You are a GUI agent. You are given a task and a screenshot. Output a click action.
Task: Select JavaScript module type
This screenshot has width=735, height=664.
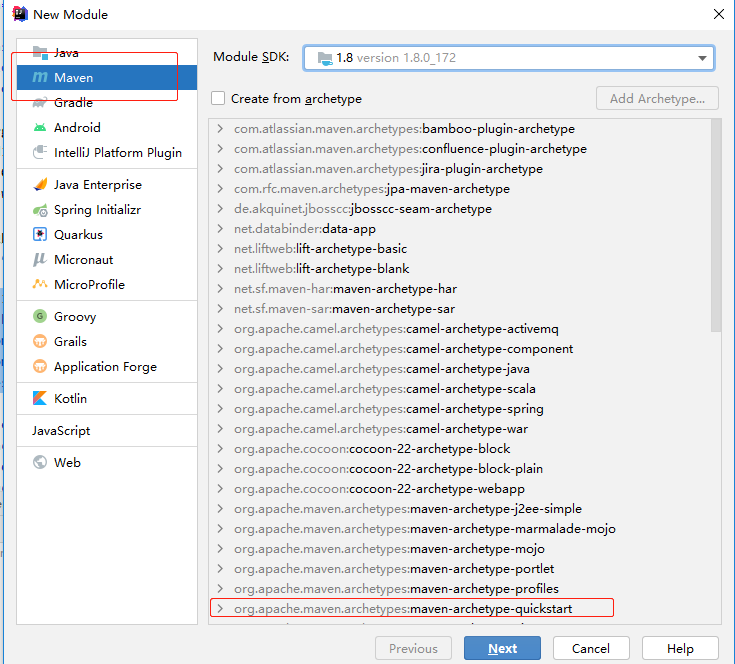107,431
